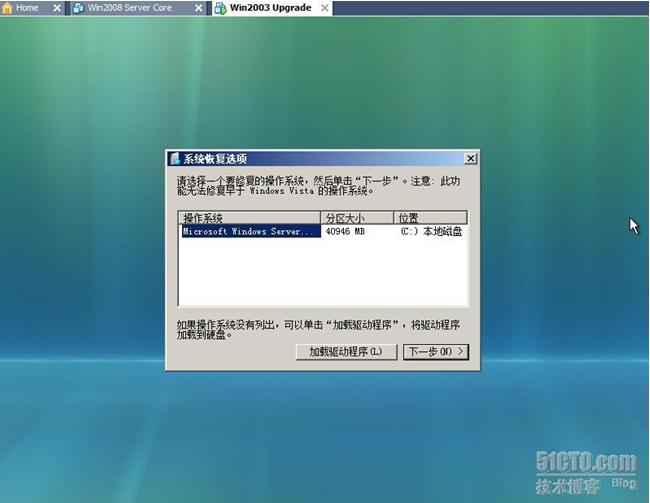Screen dimensions: 650x503
Task: Click the 下一步(N) button
Action: click(x=435, y=351)
